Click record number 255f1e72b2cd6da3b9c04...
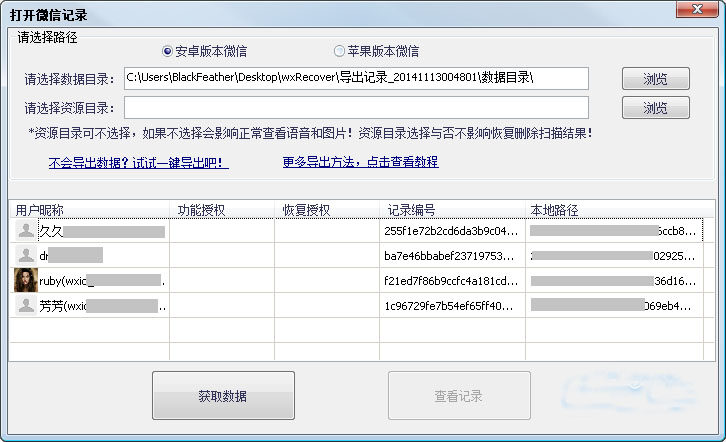 [x=451, y=231]
